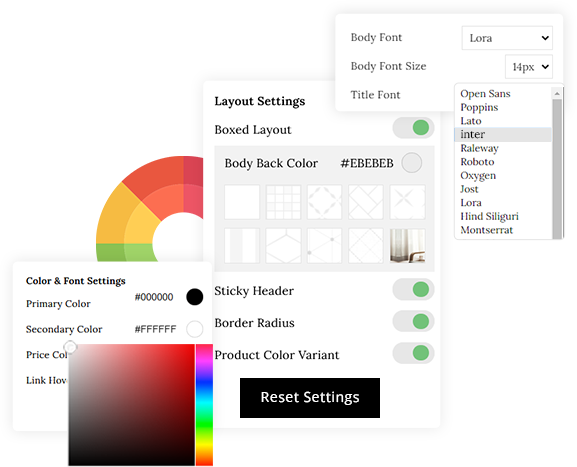Click the color picker circular handle
The height and width of the screenshot is (467, 577).
point(70,347)
